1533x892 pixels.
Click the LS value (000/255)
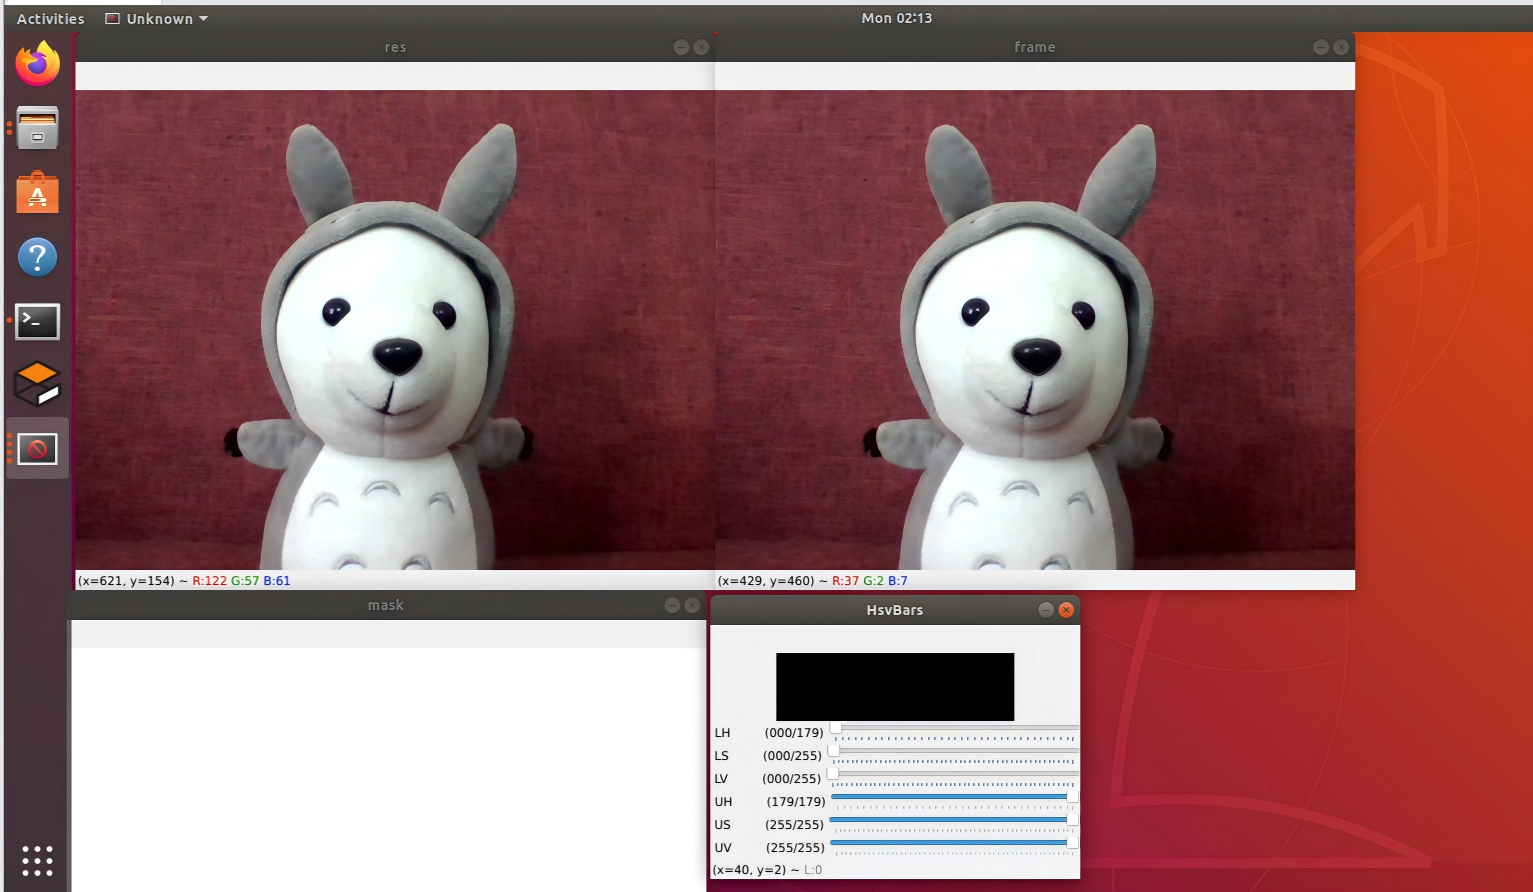pyautogui.click(x=792, y=756)
